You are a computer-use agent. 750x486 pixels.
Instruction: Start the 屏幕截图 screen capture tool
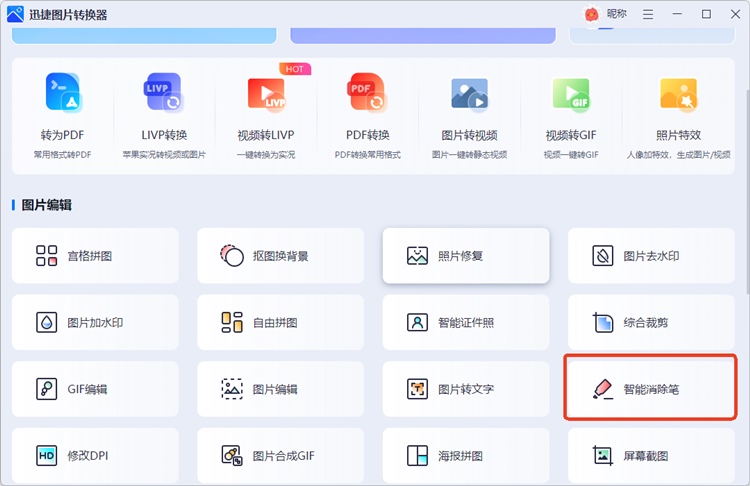(x=651, y=455)
